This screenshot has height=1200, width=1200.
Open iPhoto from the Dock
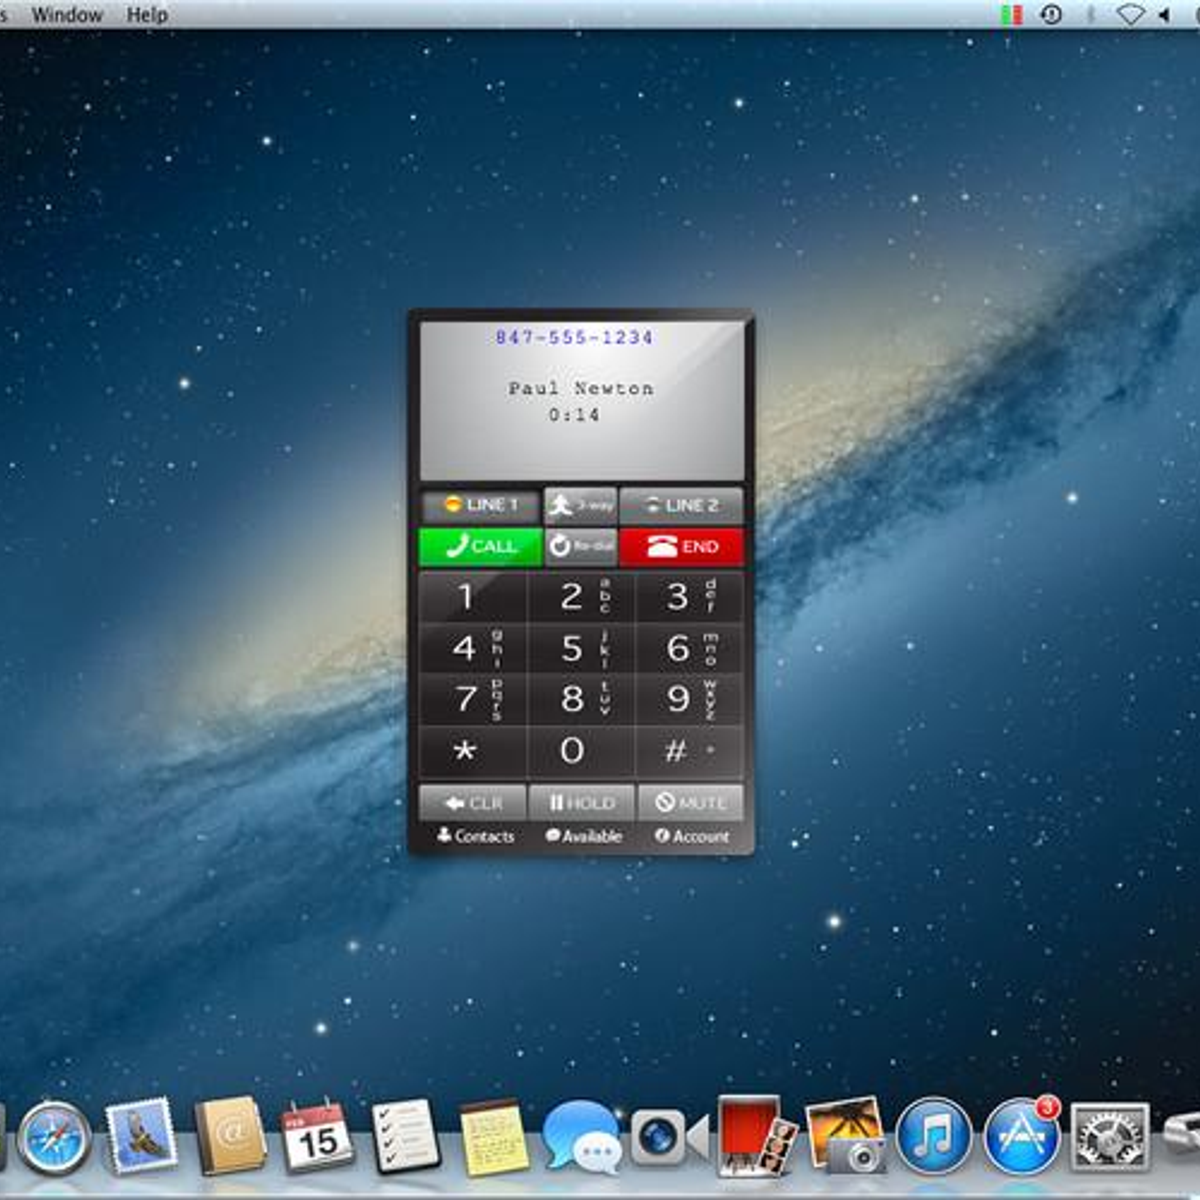click(x=846, y=1134)
